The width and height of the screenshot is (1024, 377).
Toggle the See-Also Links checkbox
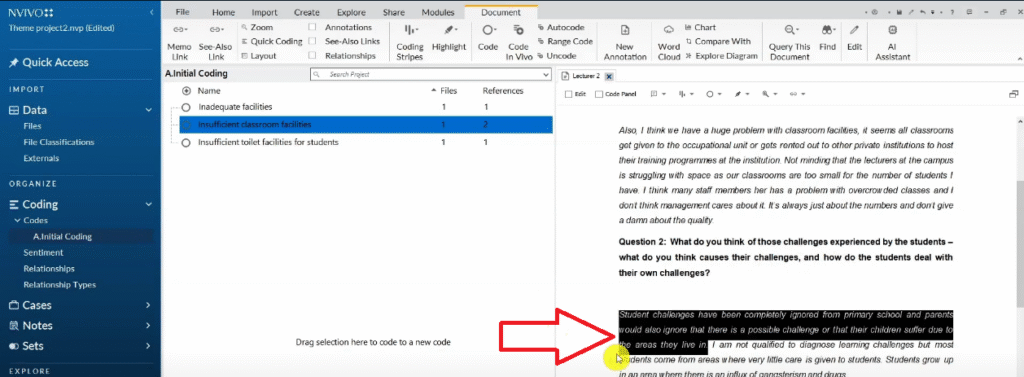pos(312,41)
